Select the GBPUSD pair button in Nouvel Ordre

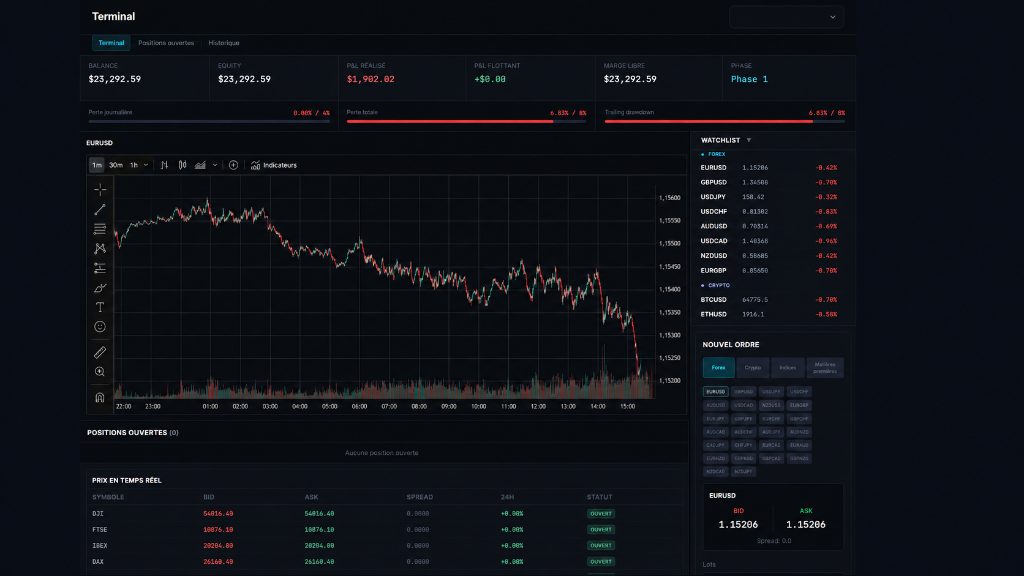coord(743,392)
